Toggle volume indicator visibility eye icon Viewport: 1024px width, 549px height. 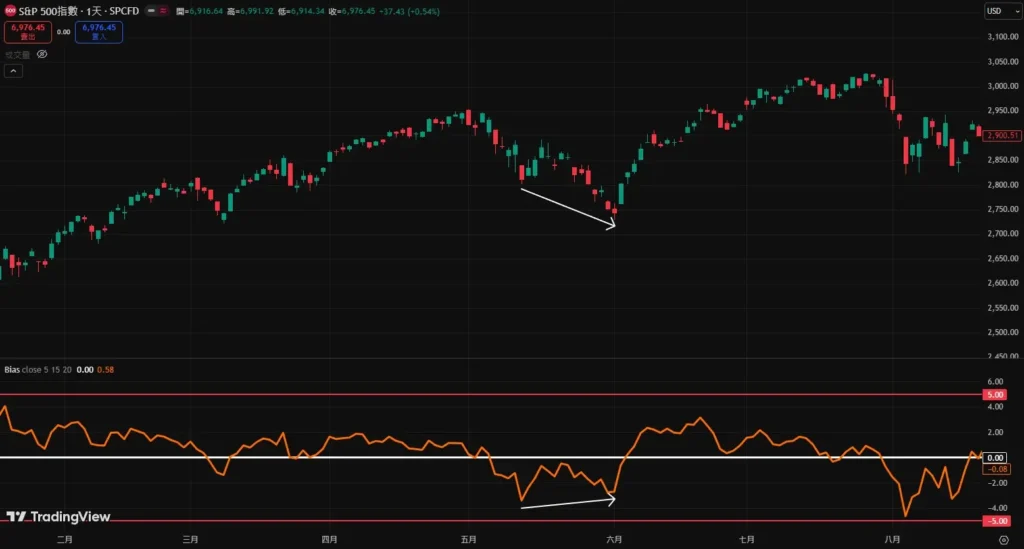pos(41,55)
